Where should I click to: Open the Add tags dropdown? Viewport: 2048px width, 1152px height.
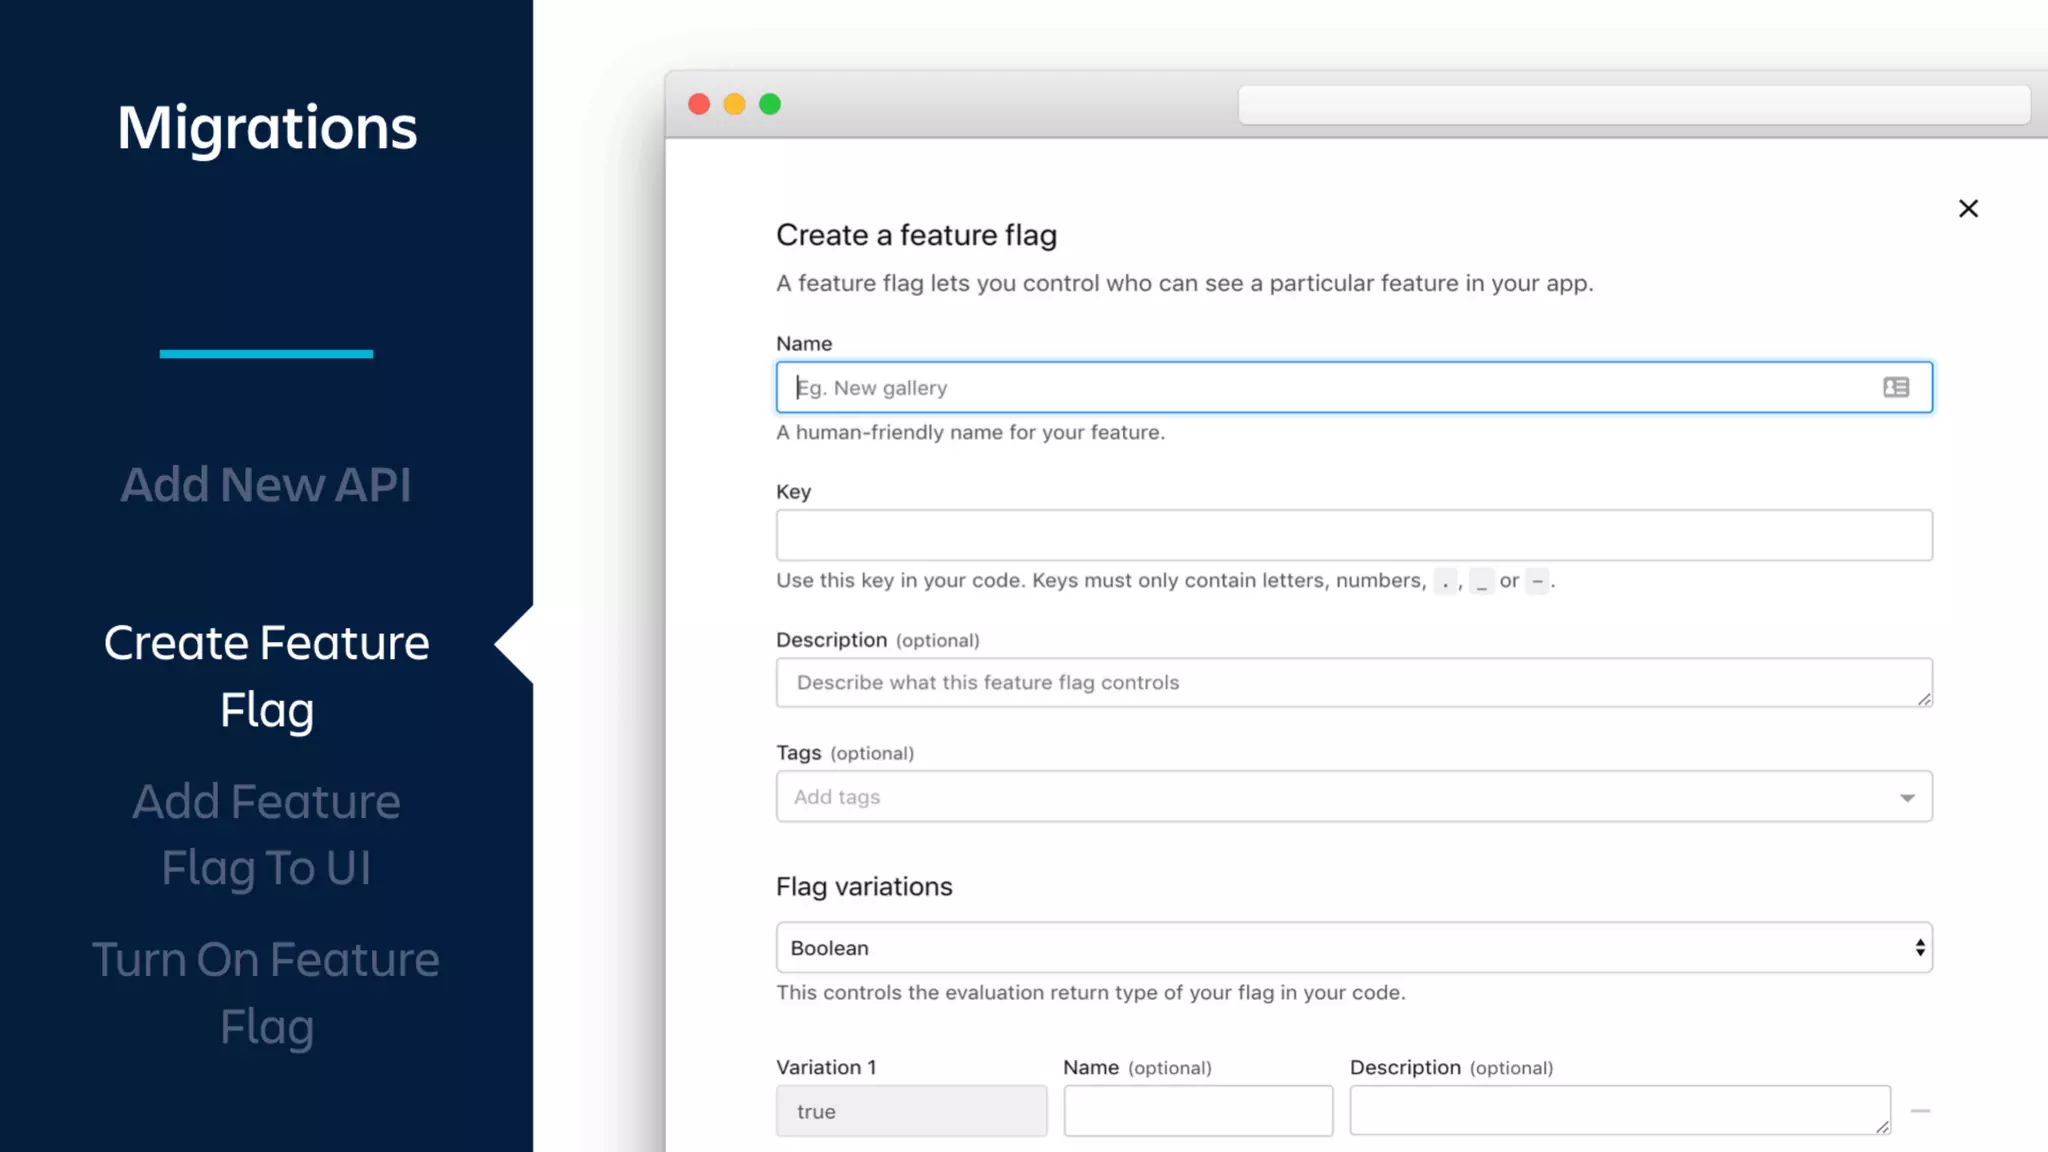(x=1354, y=796)
